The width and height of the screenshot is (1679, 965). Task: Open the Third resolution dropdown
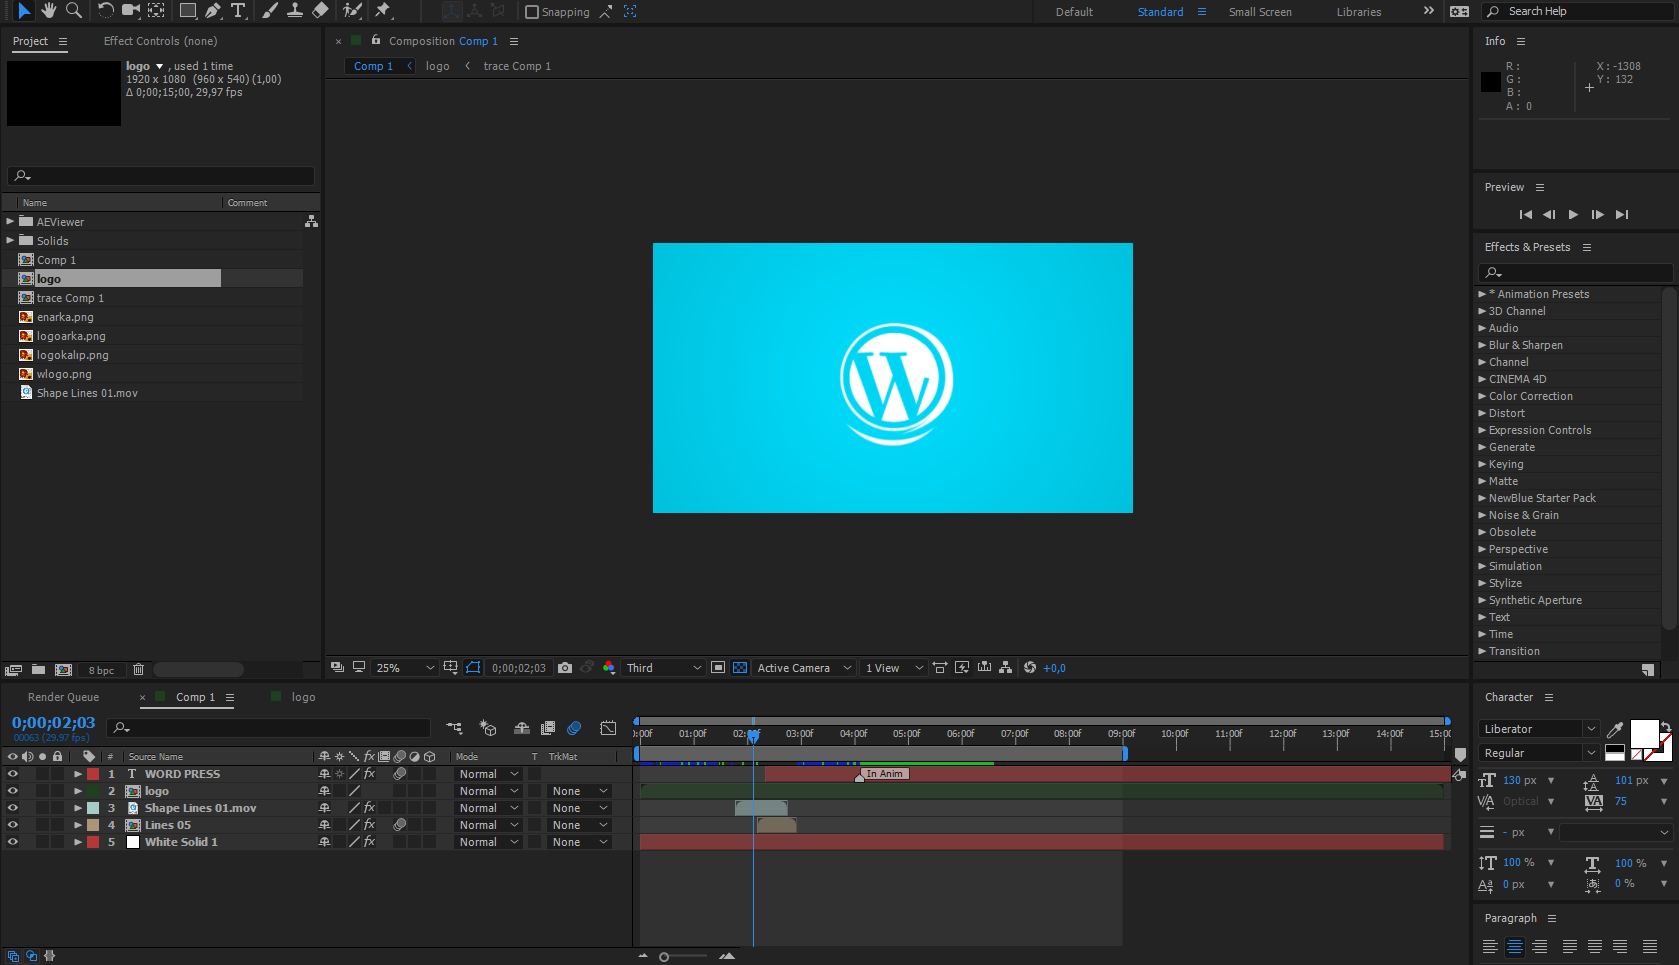[x=664, y=668]
